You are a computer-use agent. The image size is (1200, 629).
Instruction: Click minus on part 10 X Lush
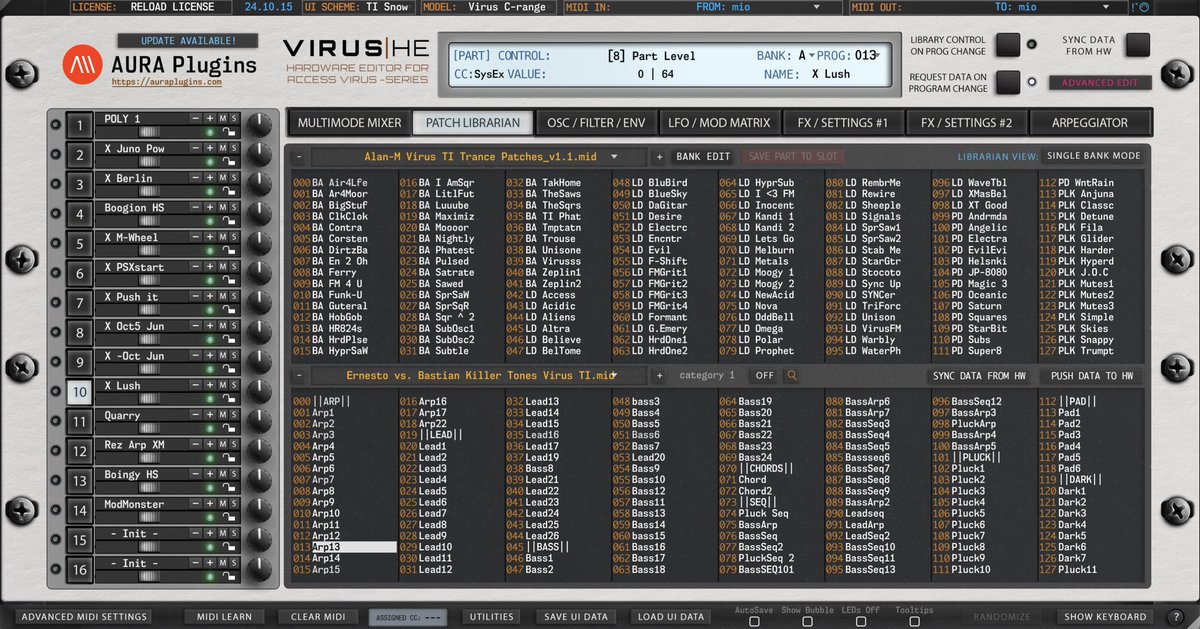click(197, 386)
